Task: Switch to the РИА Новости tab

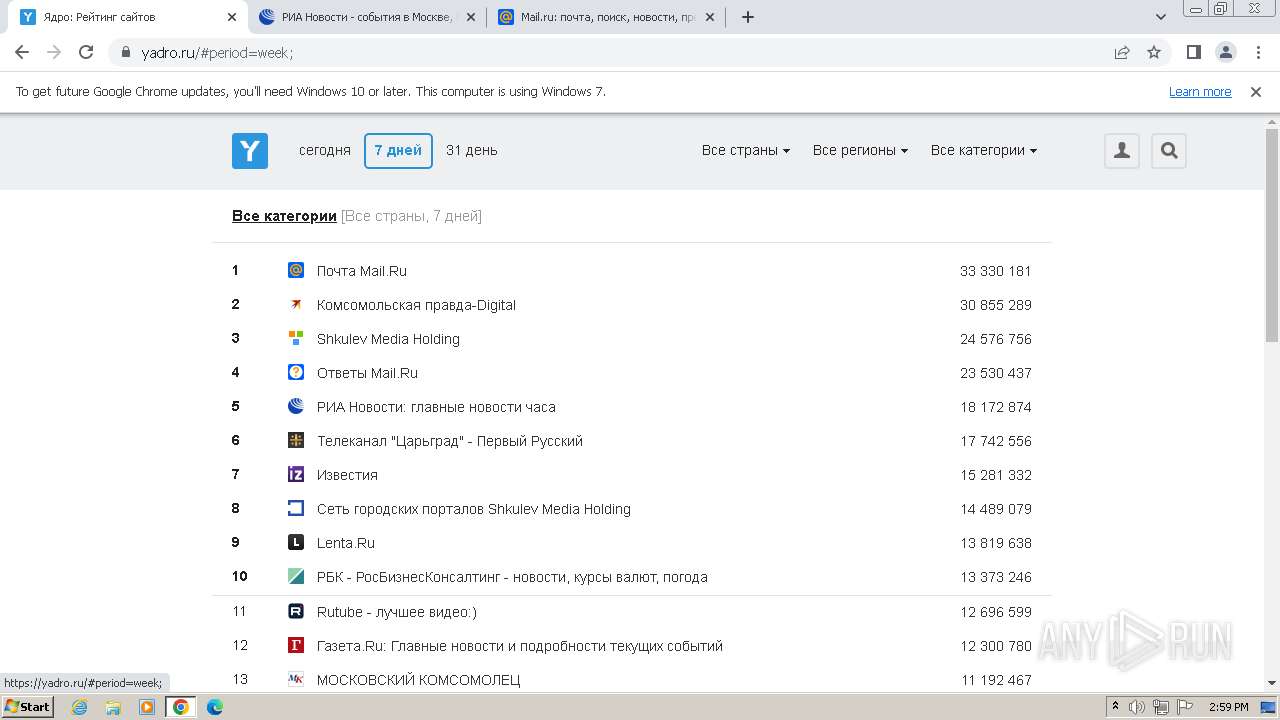Action: click(367, 17)
